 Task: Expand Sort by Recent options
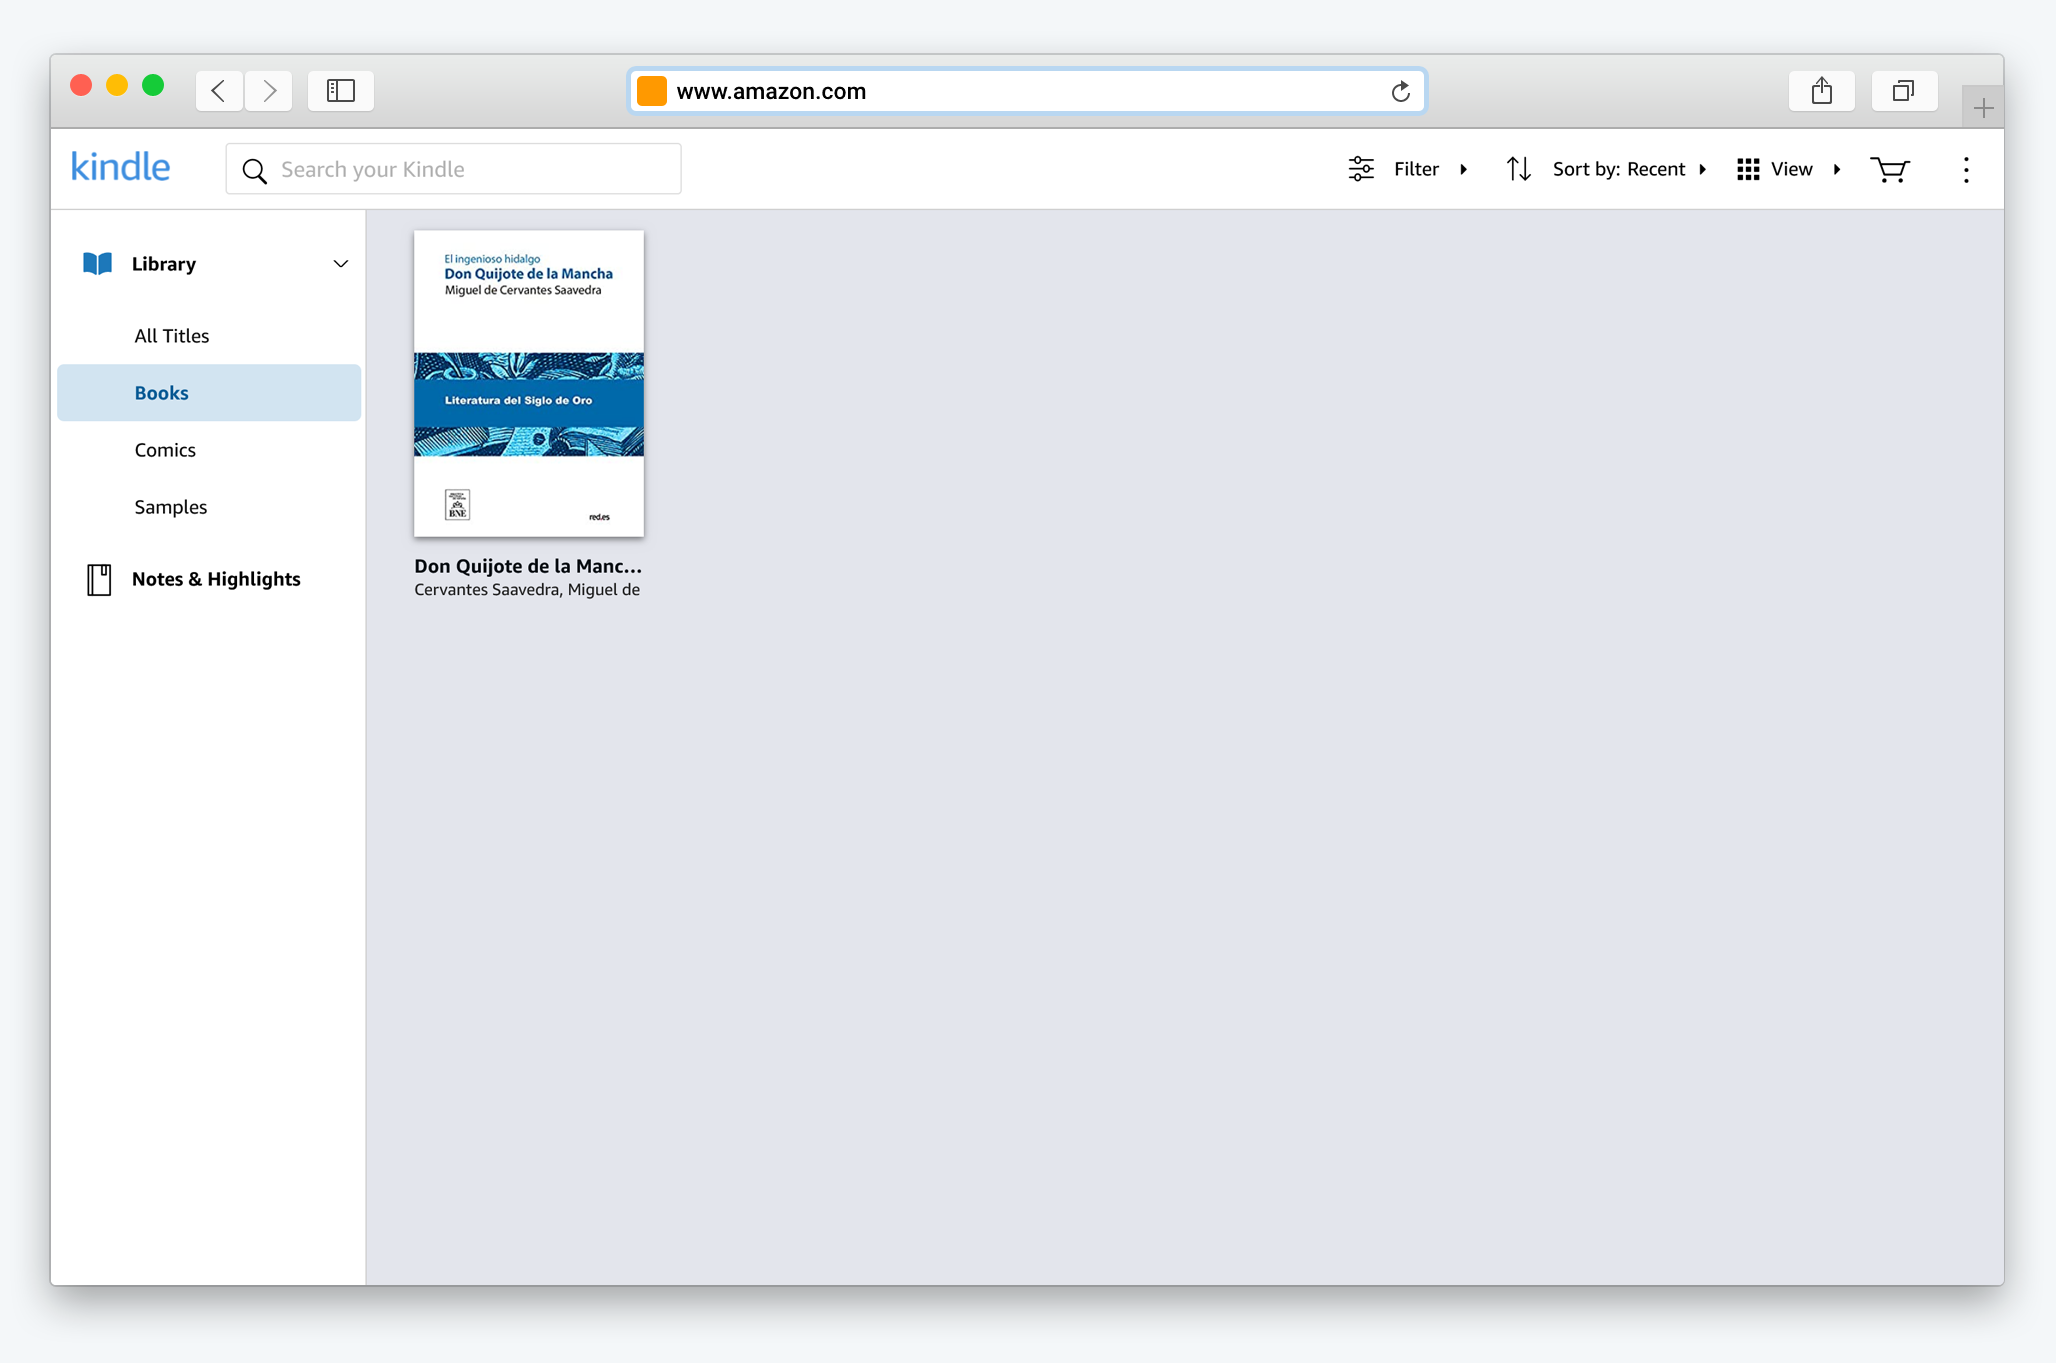click(x=1703, y=167)
